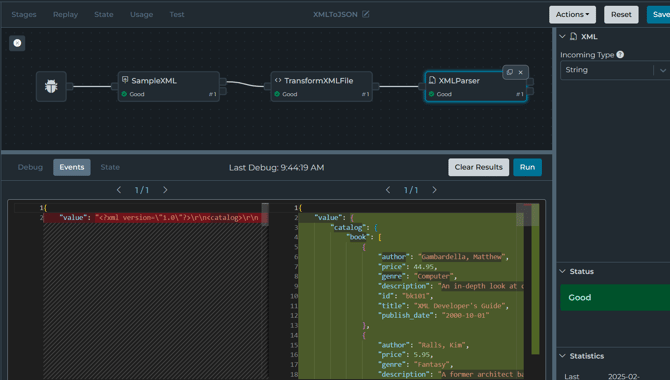Click the Save button
Viewport: 670px width, 380px height.
(x=658, y=15)
